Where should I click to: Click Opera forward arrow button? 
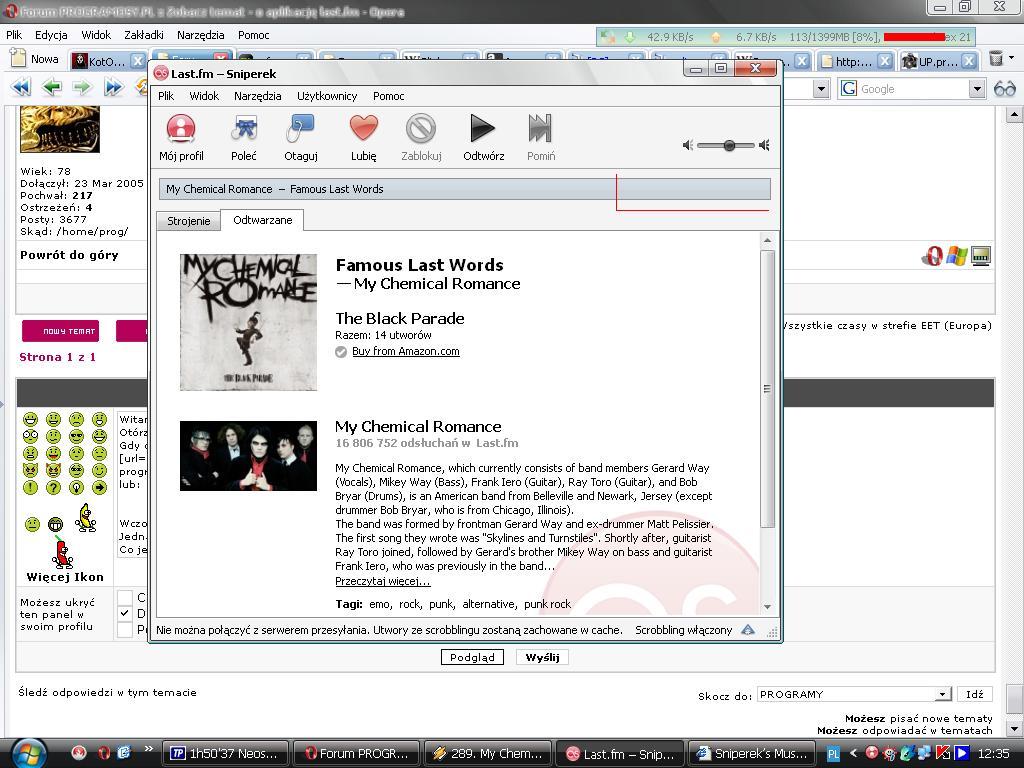pyautogui.click(x=82, y=87)
